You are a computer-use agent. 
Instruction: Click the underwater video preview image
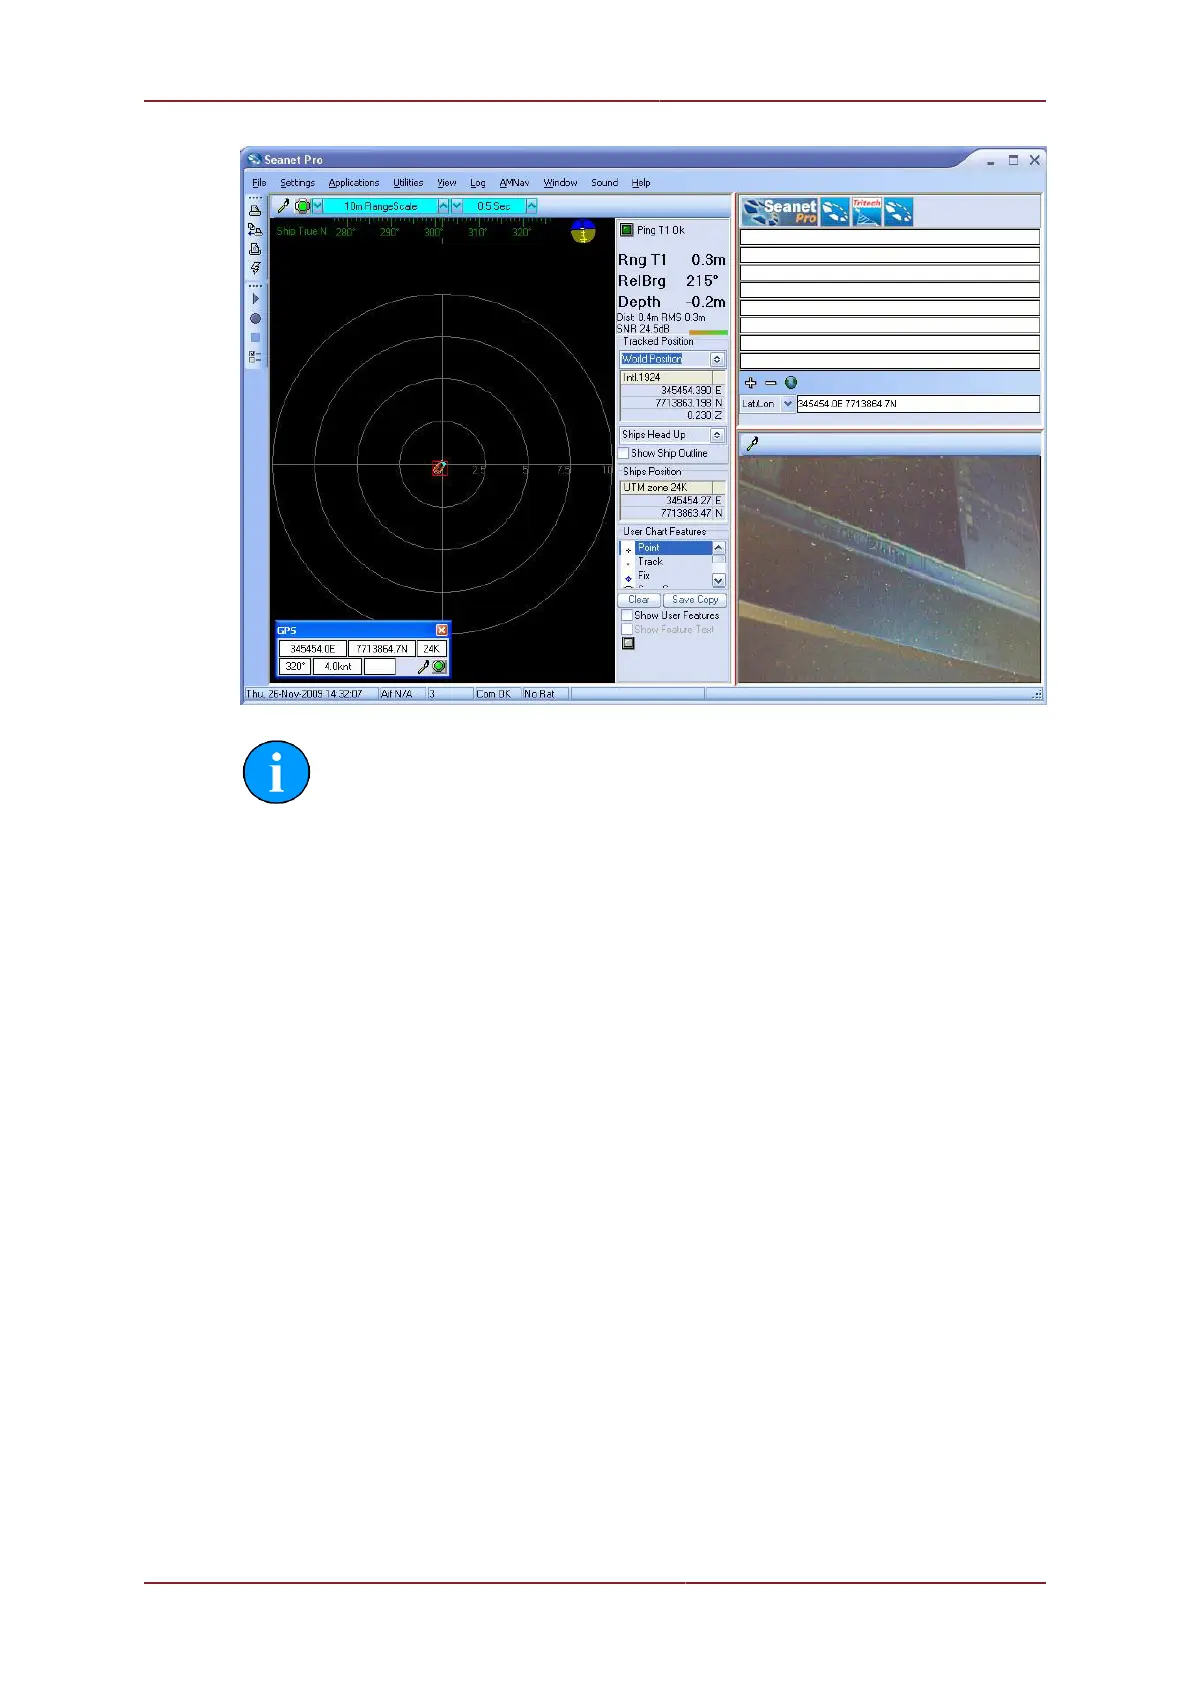(x=889, y=569)
